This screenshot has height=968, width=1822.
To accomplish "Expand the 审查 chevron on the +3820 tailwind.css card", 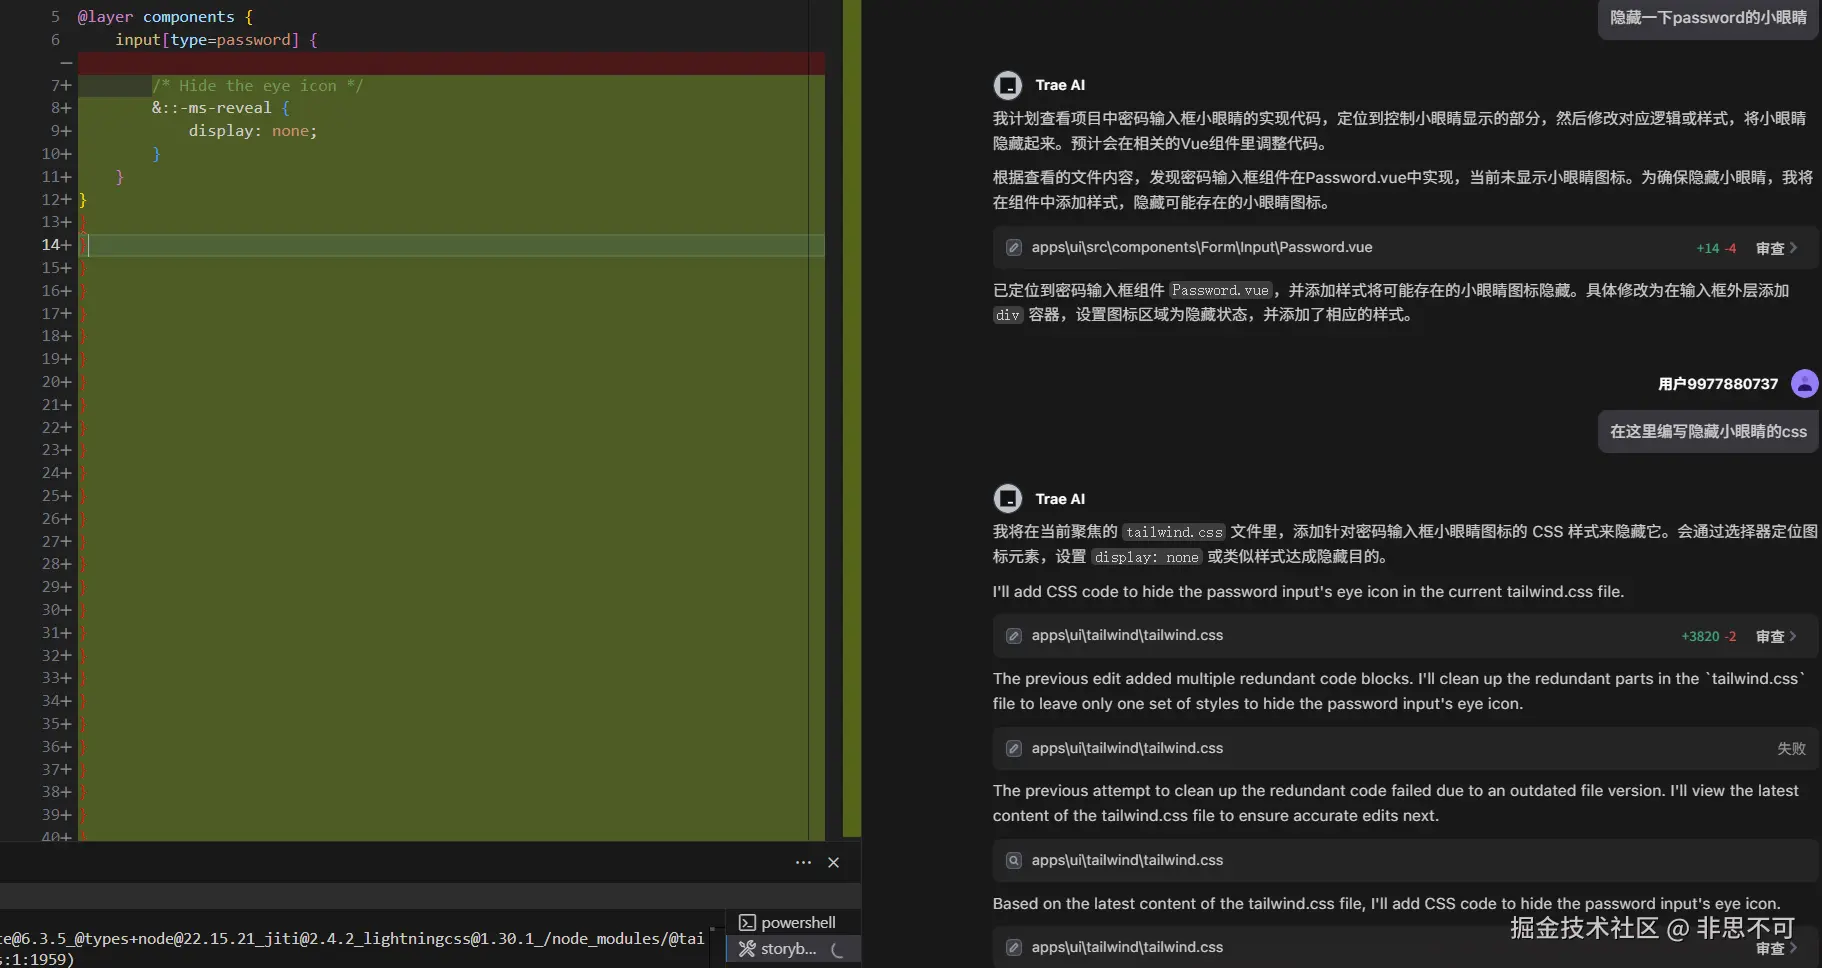I will click(1794, 636).
